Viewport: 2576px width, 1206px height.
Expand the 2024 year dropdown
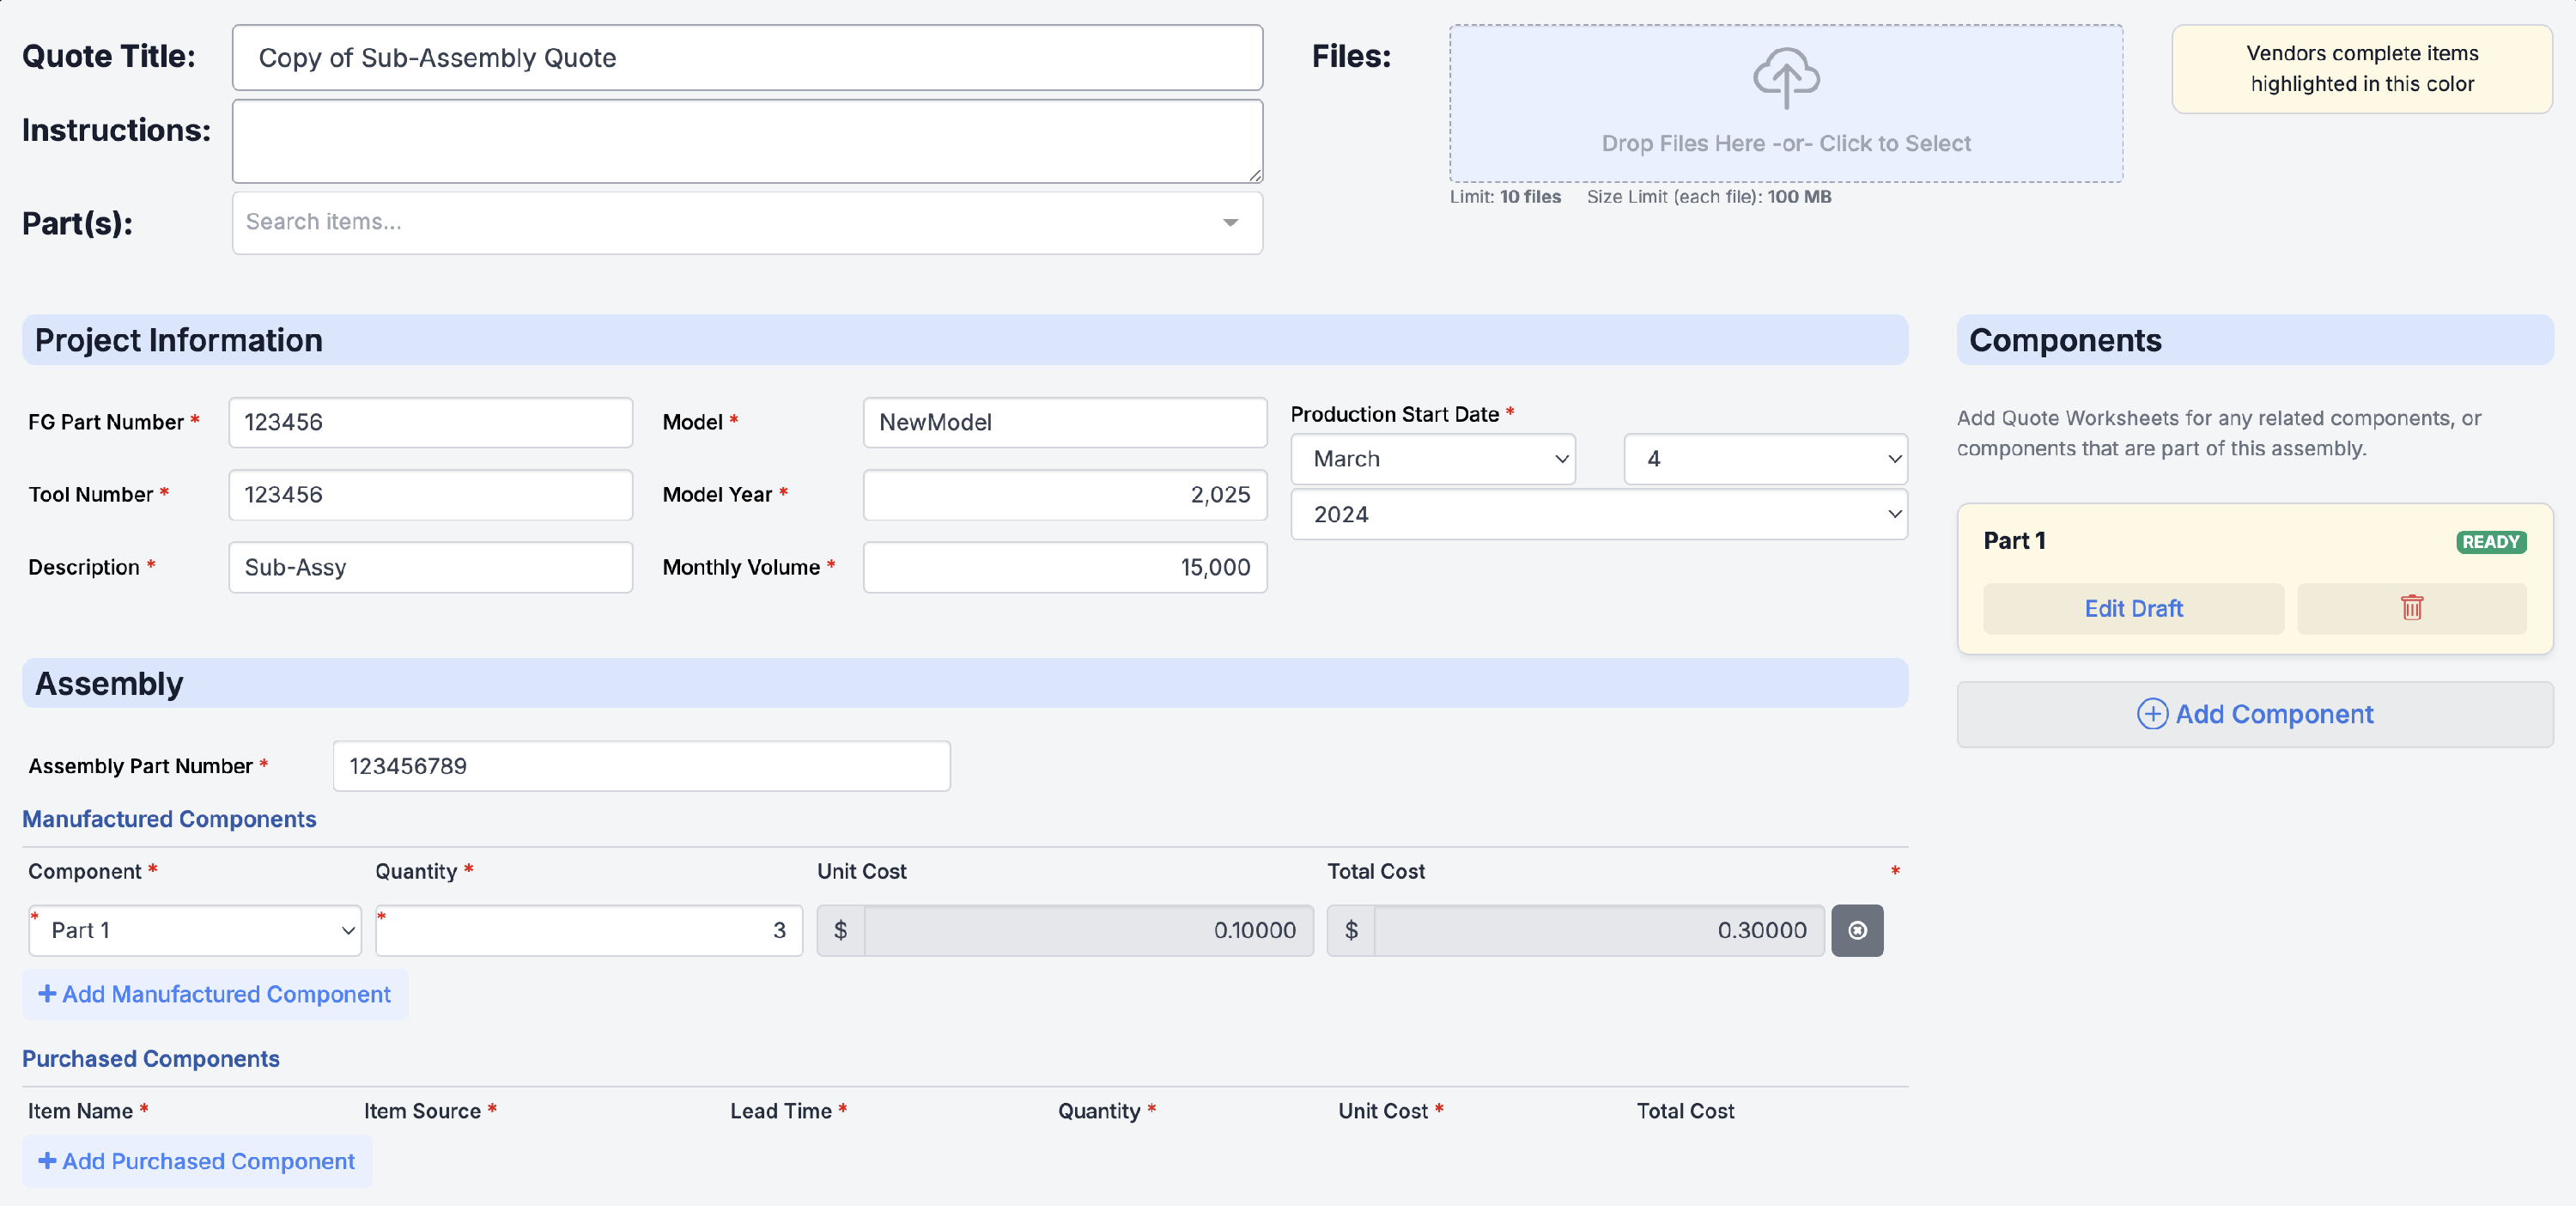point(1598,514)
